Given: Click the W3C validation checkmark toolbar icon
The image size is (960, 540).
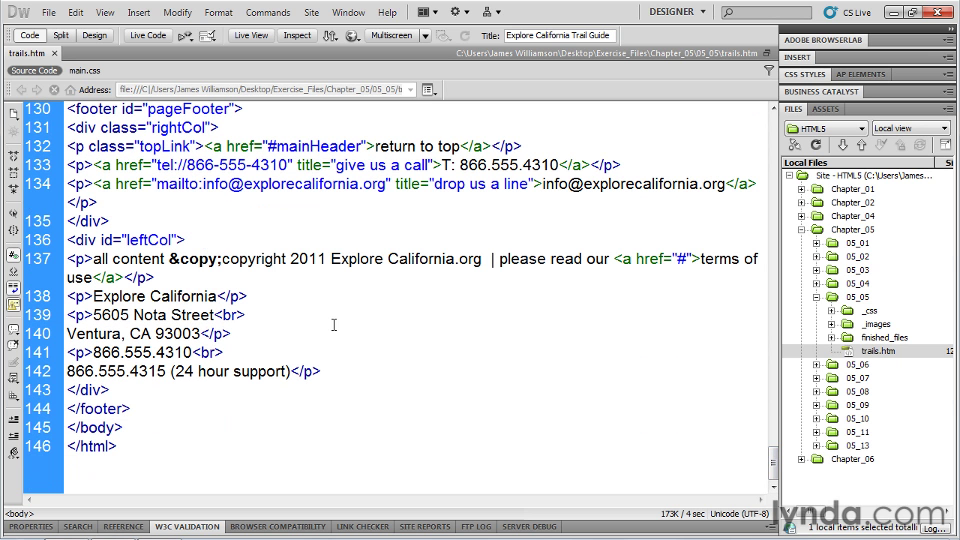Looking at the screenshot, I should (x=208, y=36).
